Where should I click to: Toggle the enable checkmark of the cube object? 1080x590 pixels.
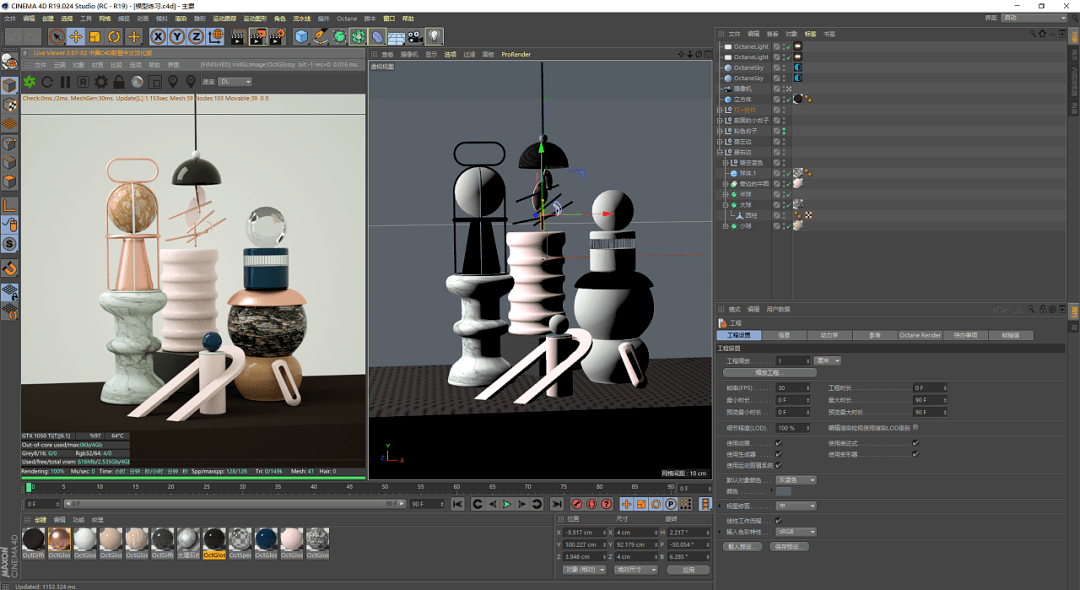789,99
